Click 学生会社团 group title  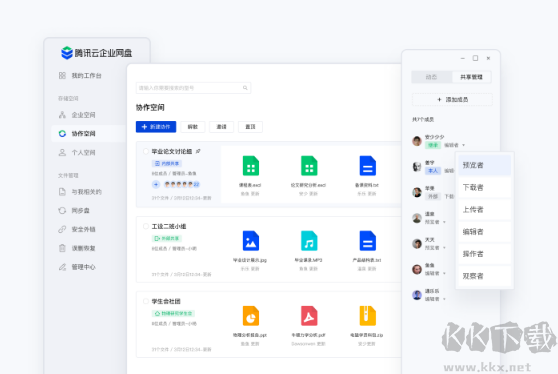coord(166,301)
